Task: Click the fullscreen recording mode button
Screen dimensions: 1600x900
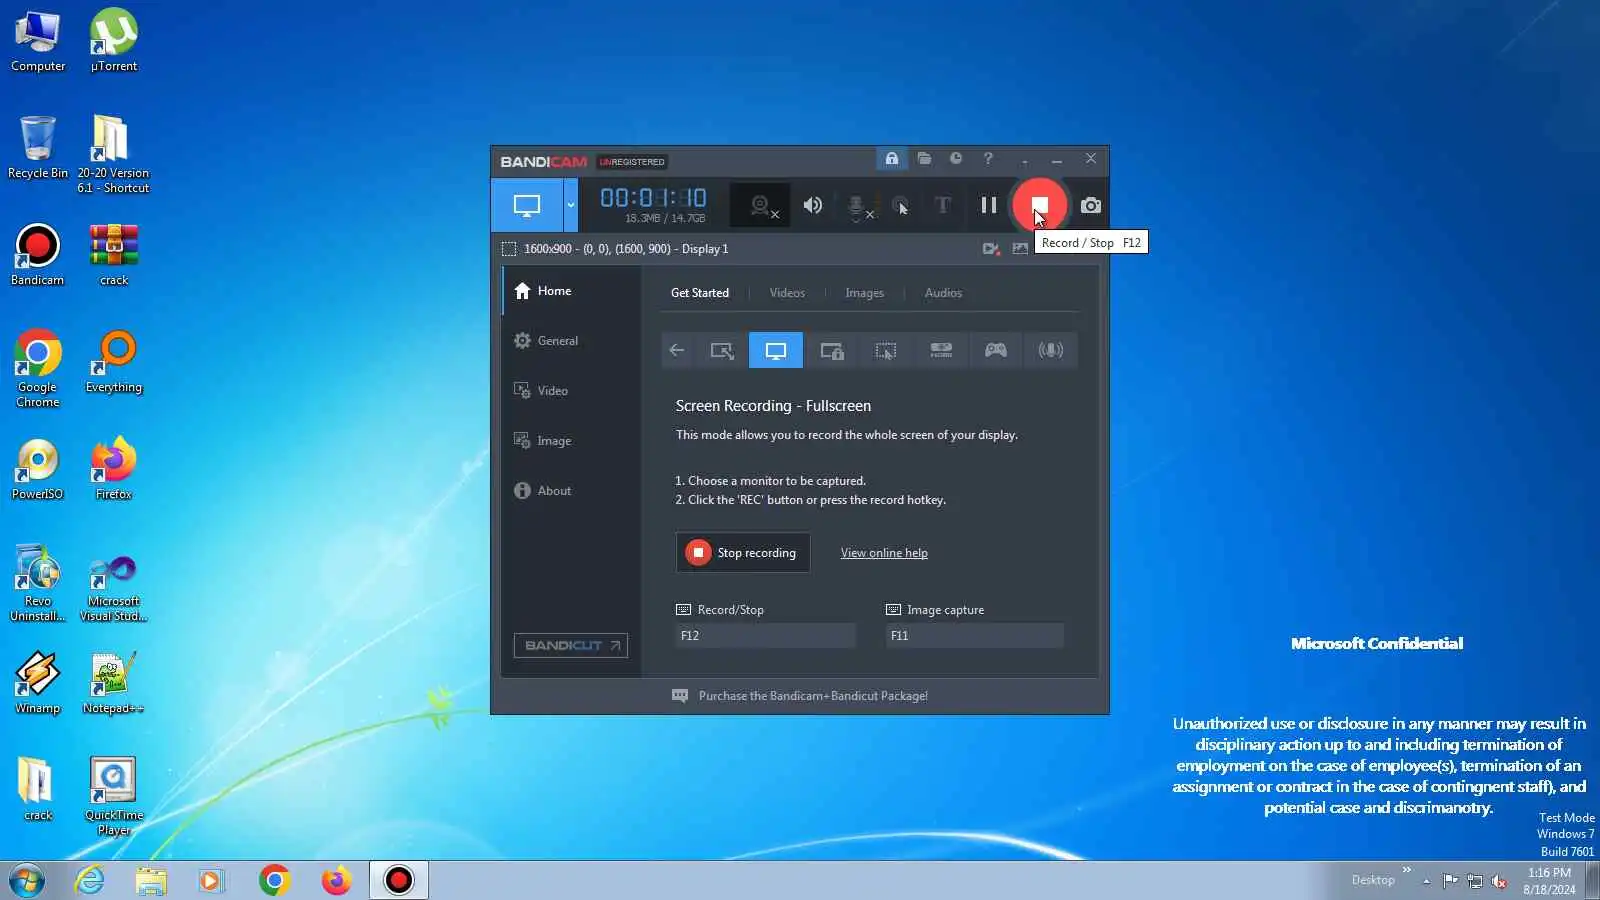Action: pyautogui.click(x=527, y=205)
